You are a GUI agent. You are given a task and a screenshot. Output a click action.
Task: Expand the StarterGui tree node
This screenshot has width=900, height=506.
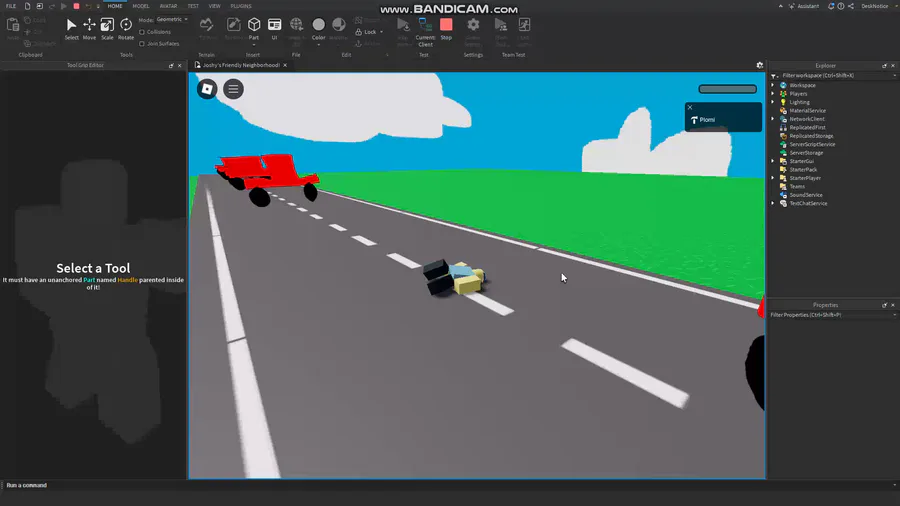[x=773, y=161]
